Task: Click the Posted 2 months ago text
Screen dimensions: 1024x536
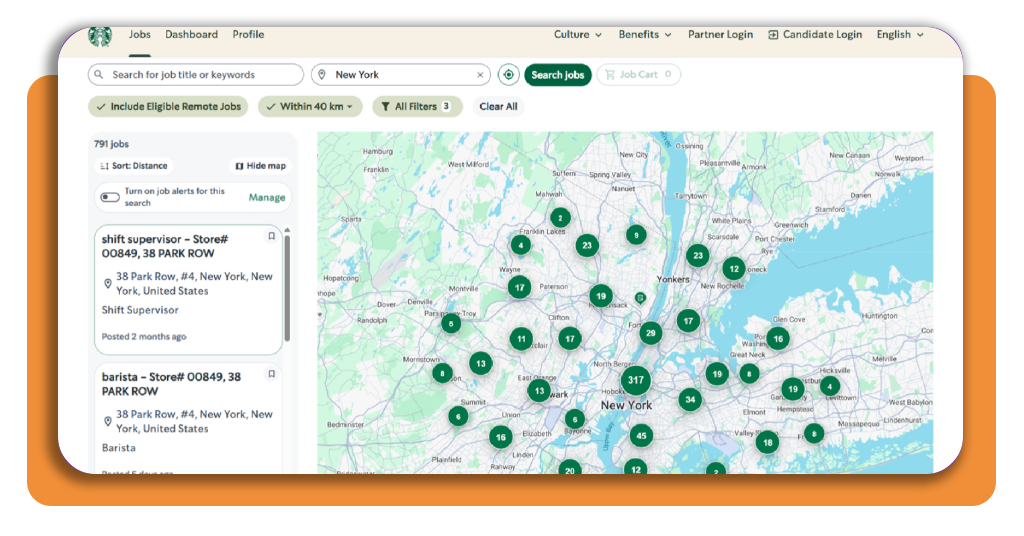Action: (144, 337)
